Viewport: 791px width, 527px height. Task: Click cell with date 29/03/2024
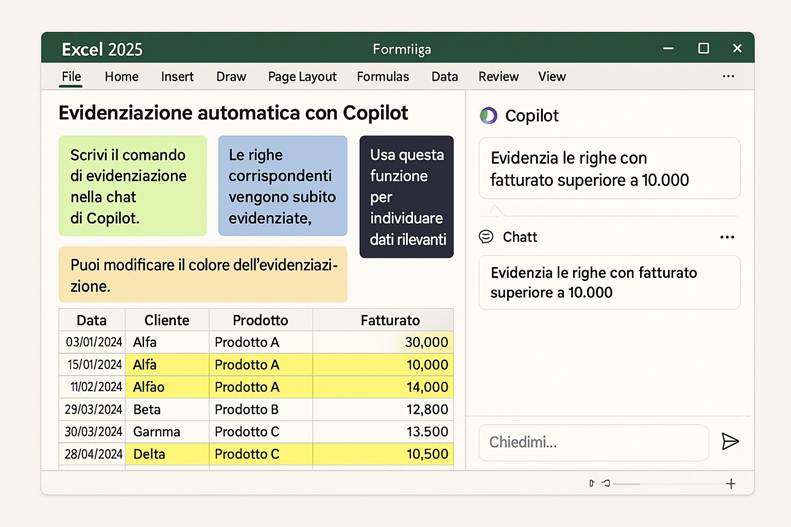click(x=92, y=409)
